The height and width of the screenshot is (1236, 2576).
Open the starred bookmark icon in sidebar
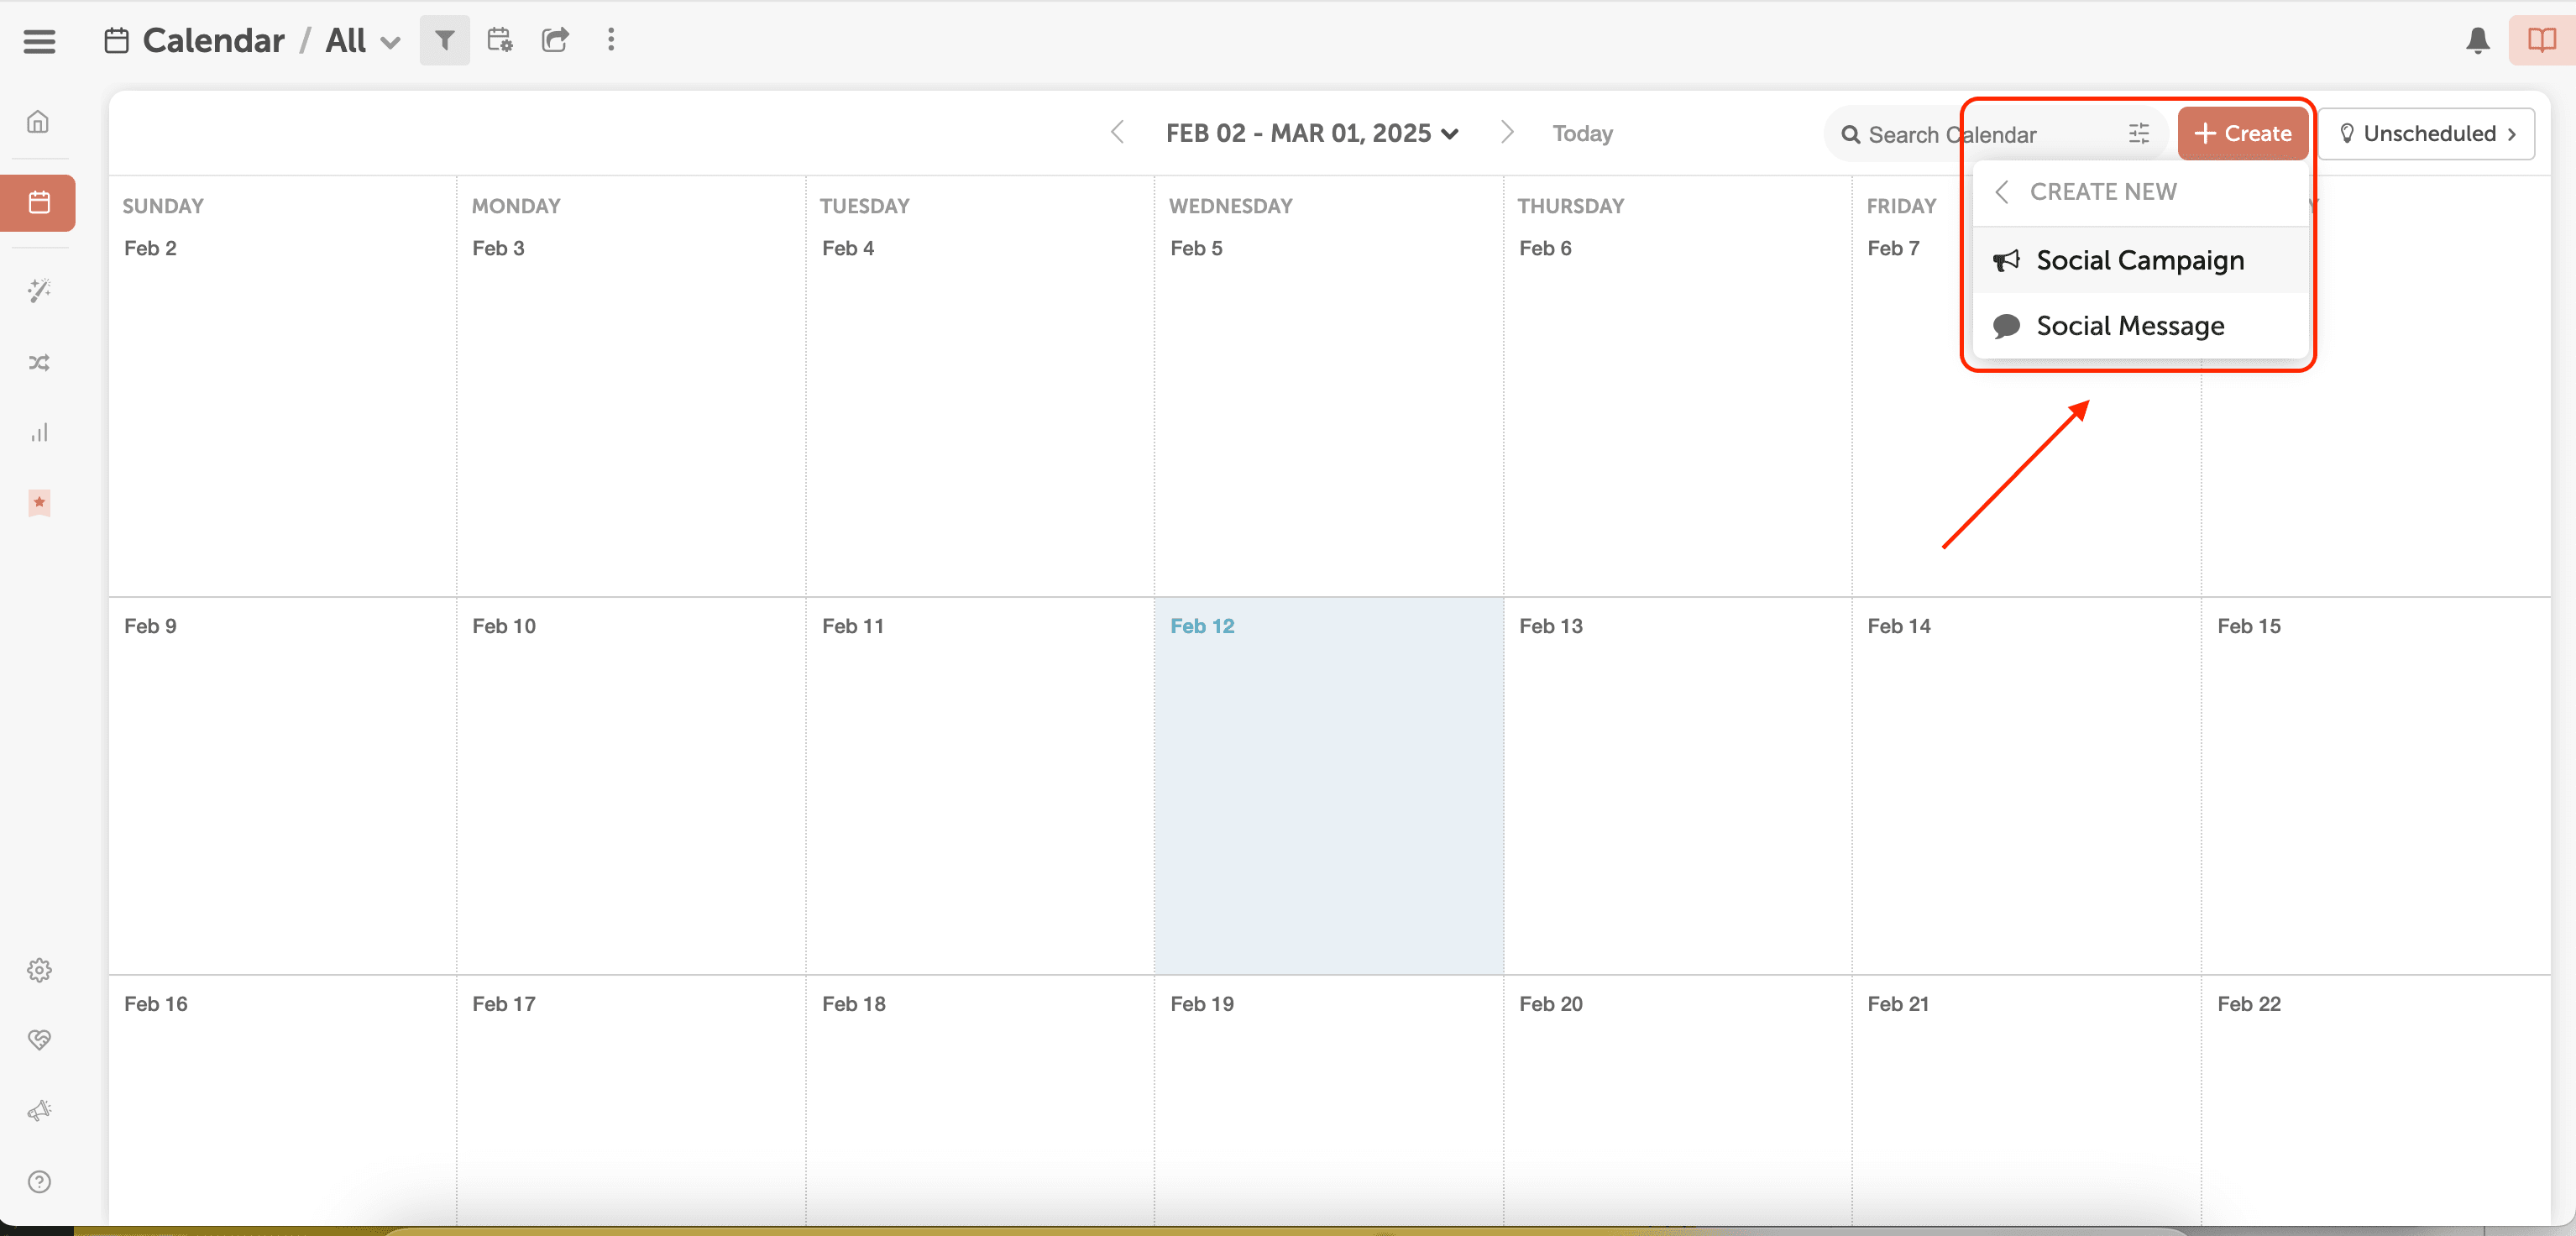pos(39,503)
